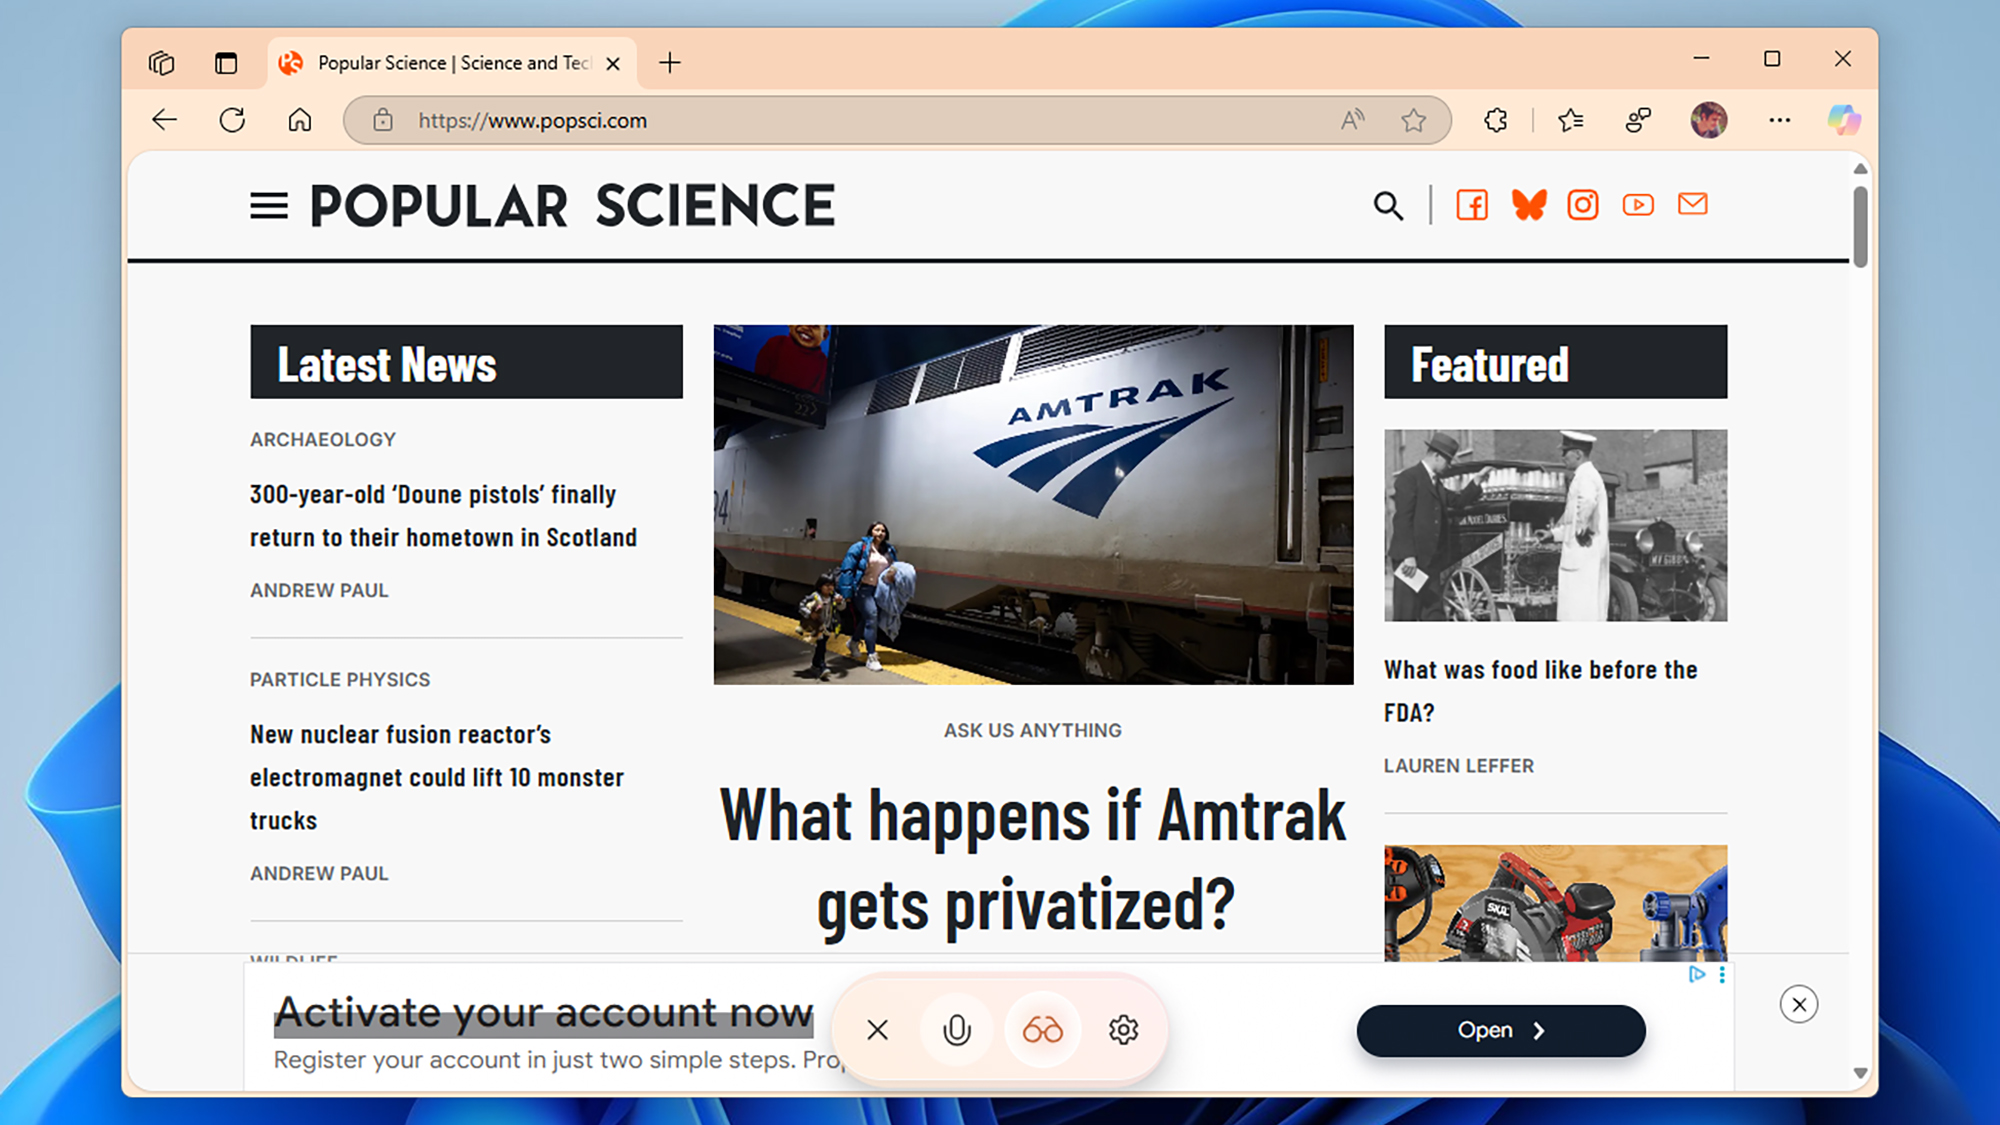Click the YouTube icon in header
Image resolution: width=2000 pixels, height=1125 pixels.
tap(1637, 205)
